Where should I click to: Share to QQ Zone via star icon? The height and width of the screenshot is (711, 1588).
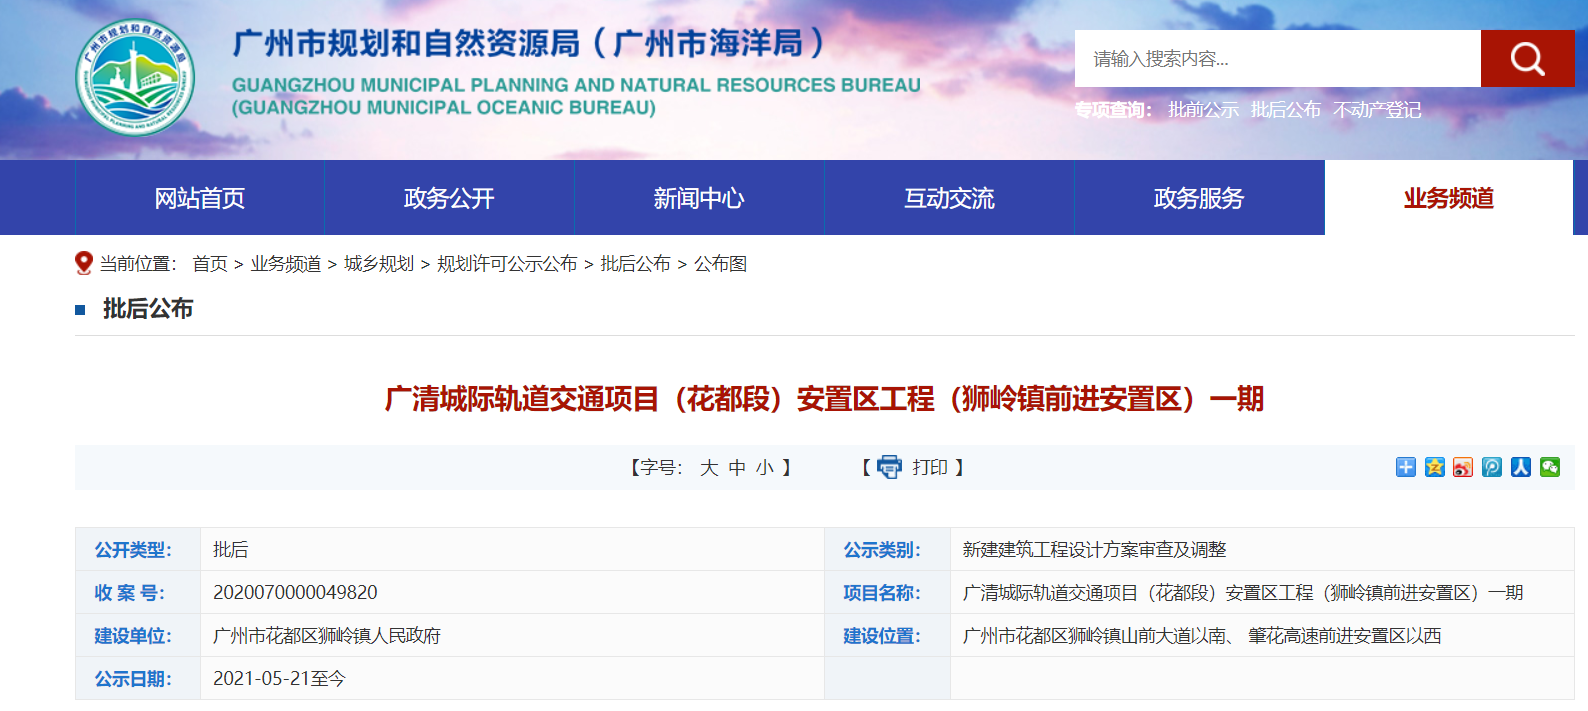1435,467
